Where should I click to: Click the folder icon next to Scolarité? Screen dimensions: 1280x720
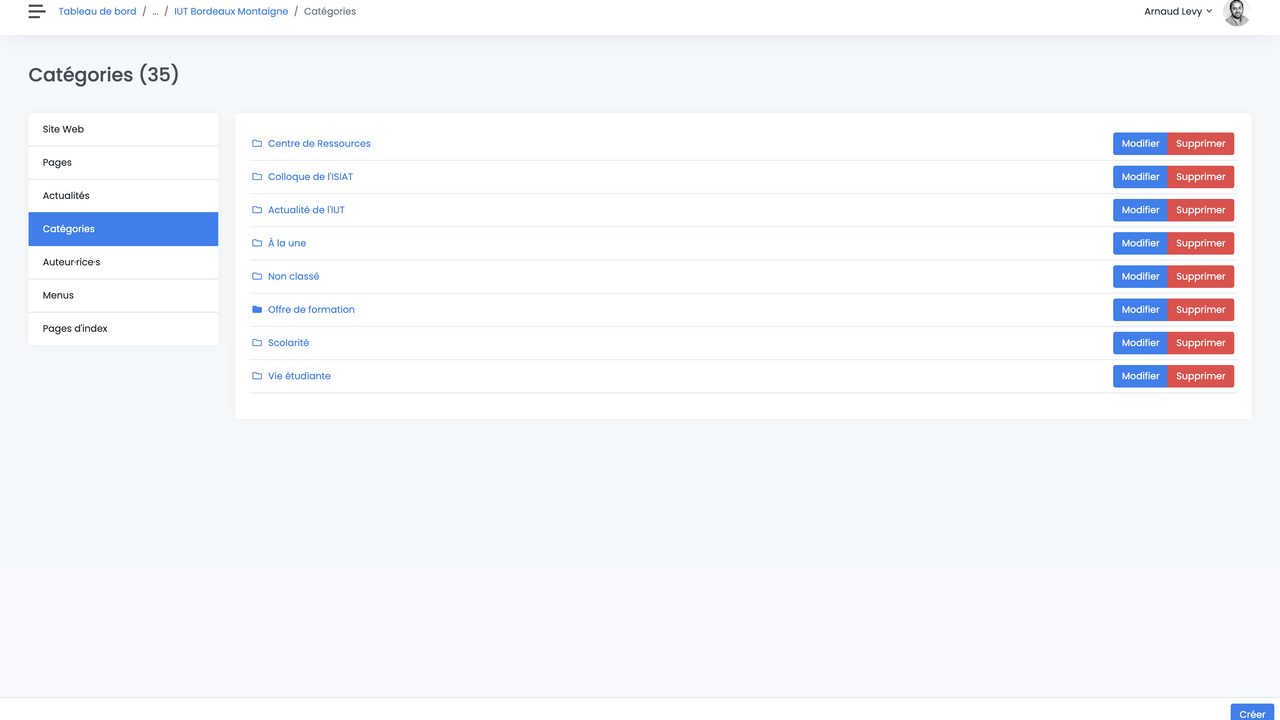pyautogui.click(x=257, y=343)
